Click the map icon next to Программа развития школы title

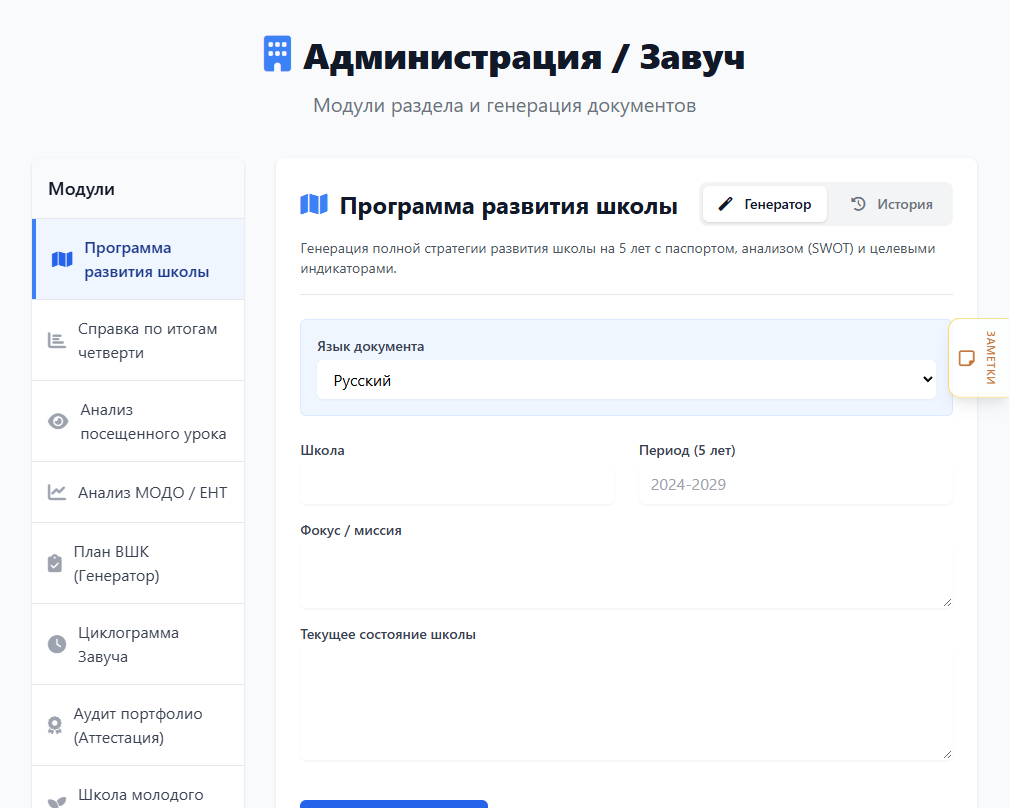[x=314, y=204]
